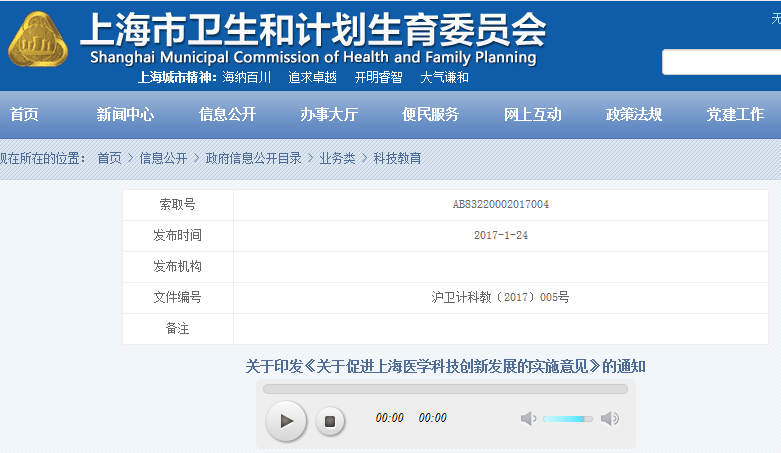Click the loud speaker icon for maximum volume
The image size is (781, 453).
click(609, 418)
